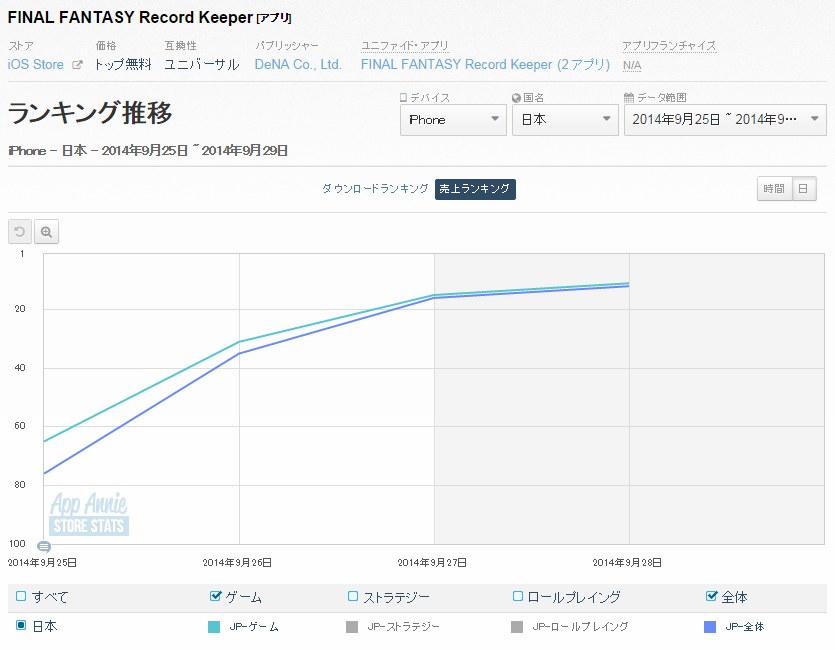Click the JP-ストラテジー gray swatch
Viewport: 835px width, 650px height.
351,627
